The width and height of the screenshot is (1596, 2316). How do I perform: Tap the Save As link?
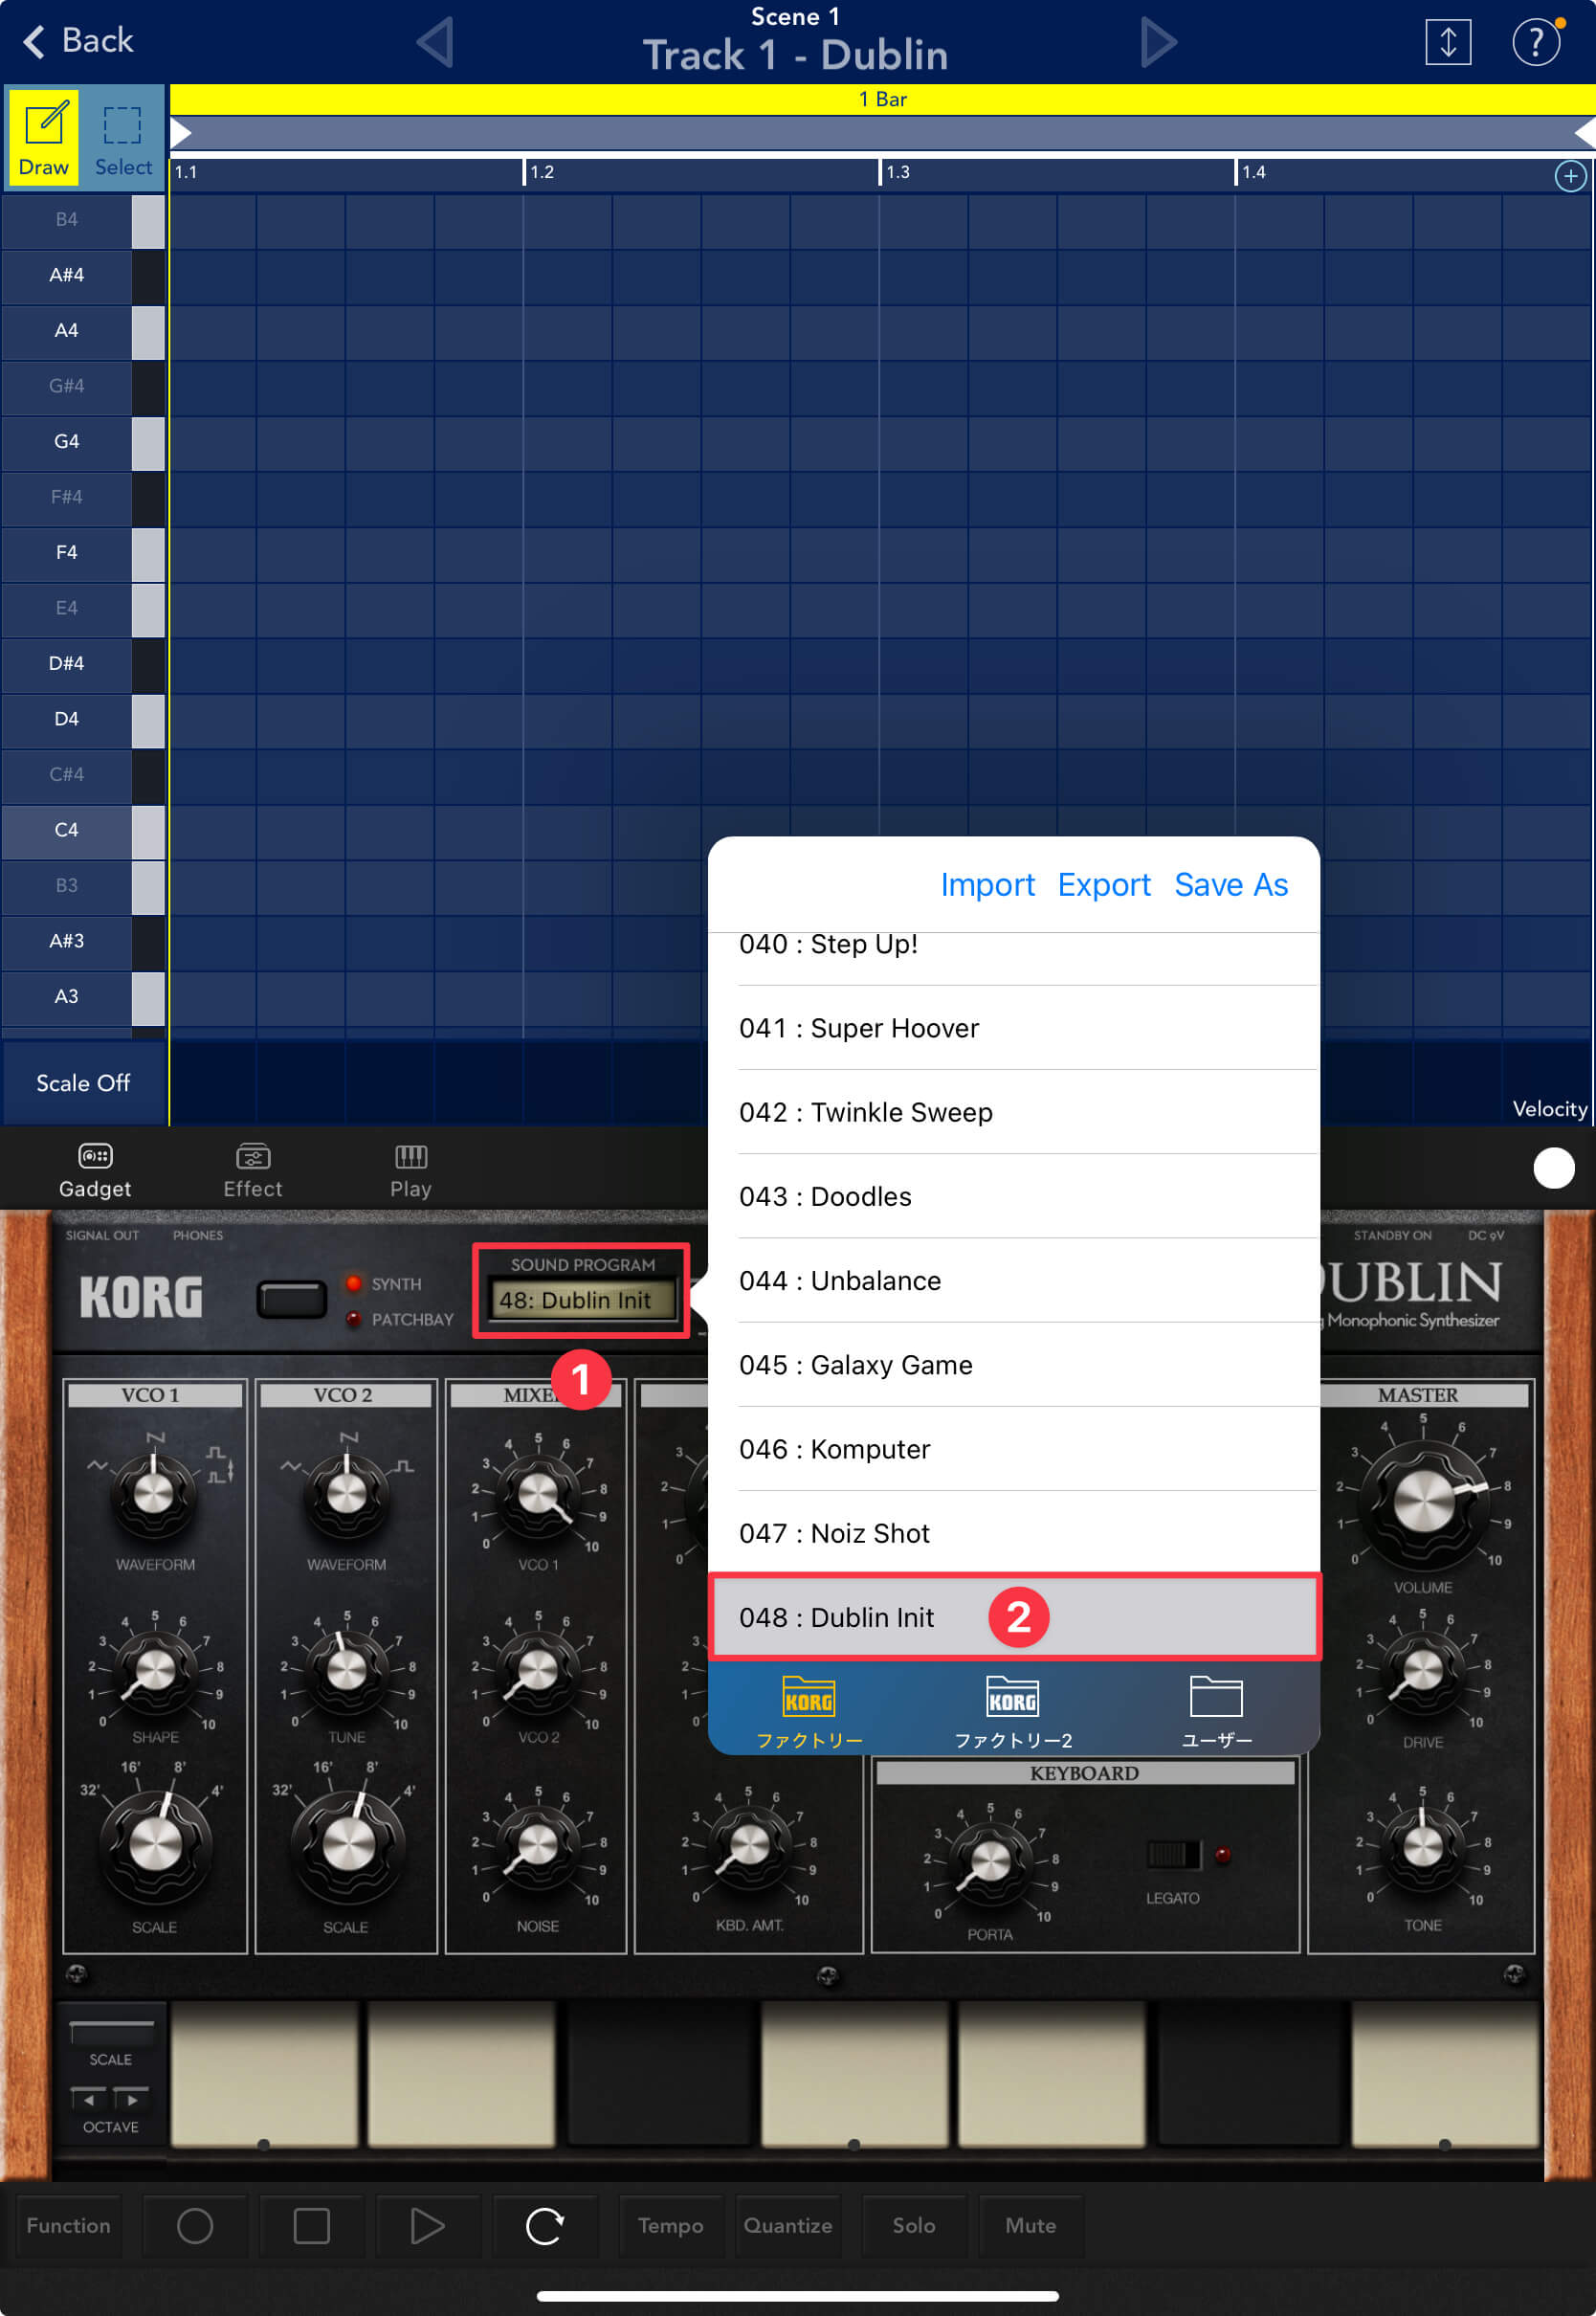[1230, 885]
